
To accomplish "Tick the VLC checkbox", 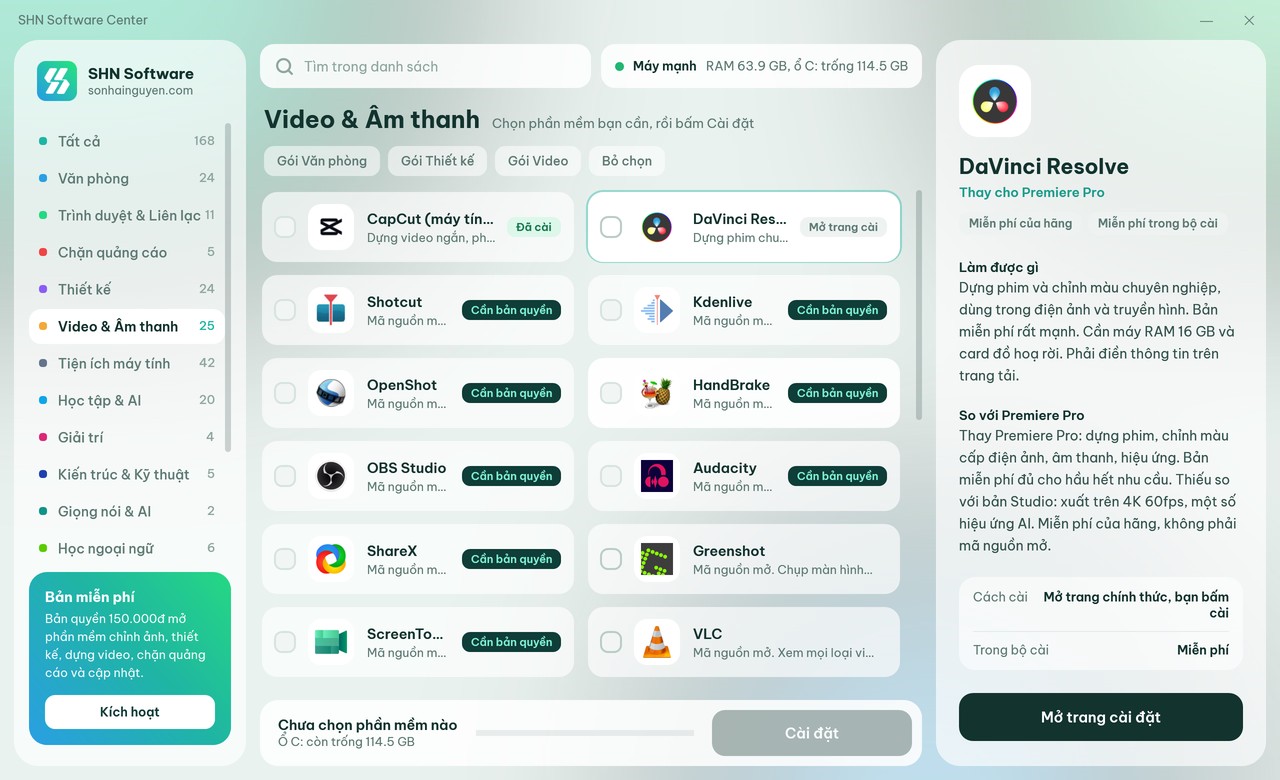I will [611, 642].
